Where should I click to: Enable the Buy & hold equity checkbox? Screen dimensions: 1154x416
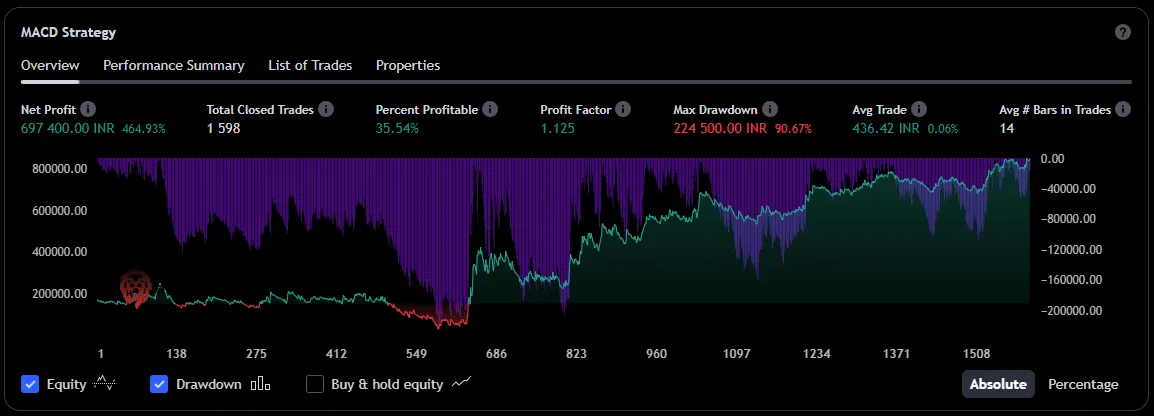click(315, 384)
